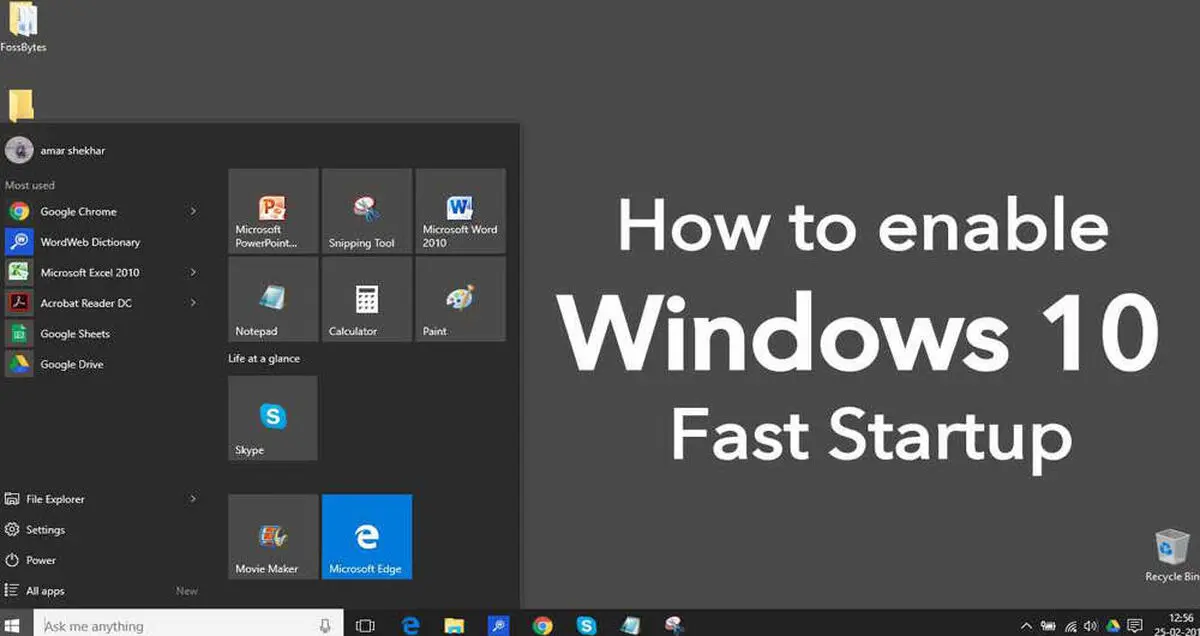Open Microsoft Excel 2010 in Start menu

click(100, 272)
